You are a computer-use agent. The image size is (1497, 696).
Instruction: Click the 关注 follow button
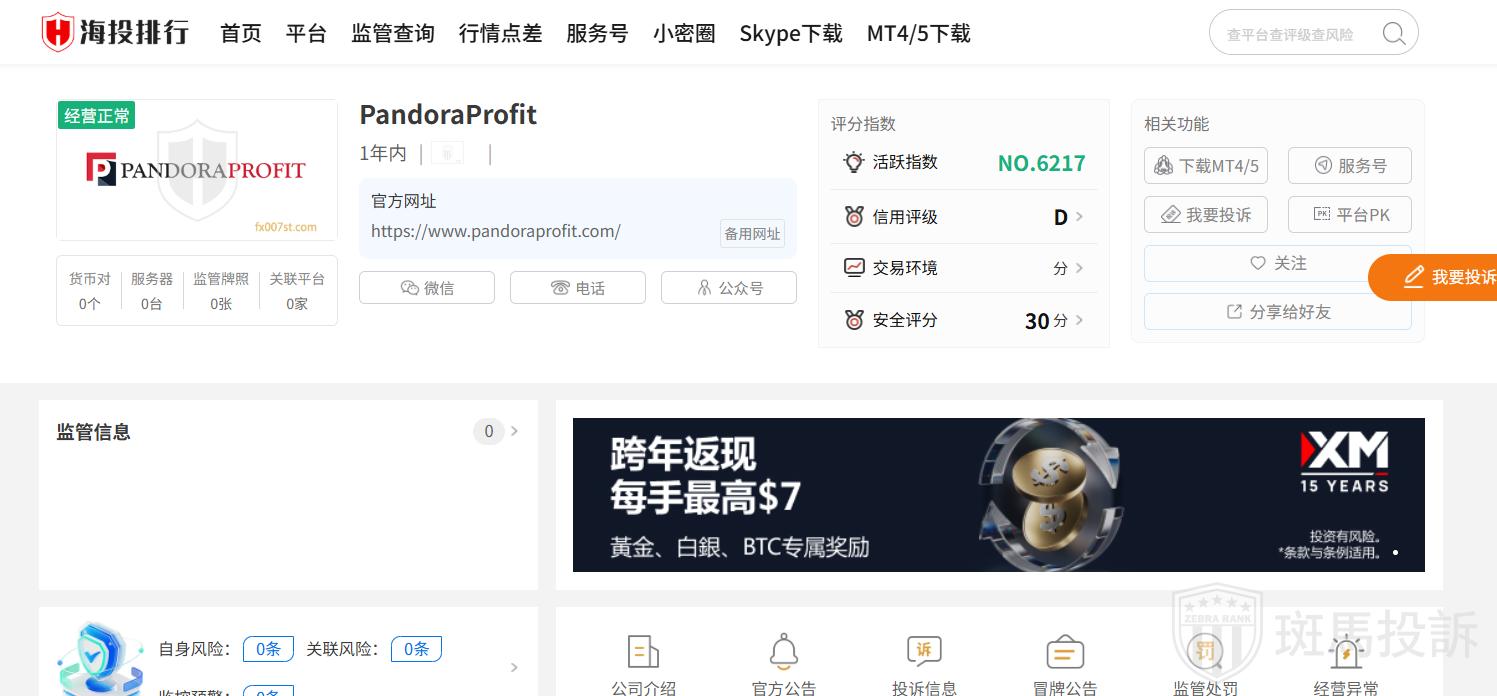point(1277,263)
